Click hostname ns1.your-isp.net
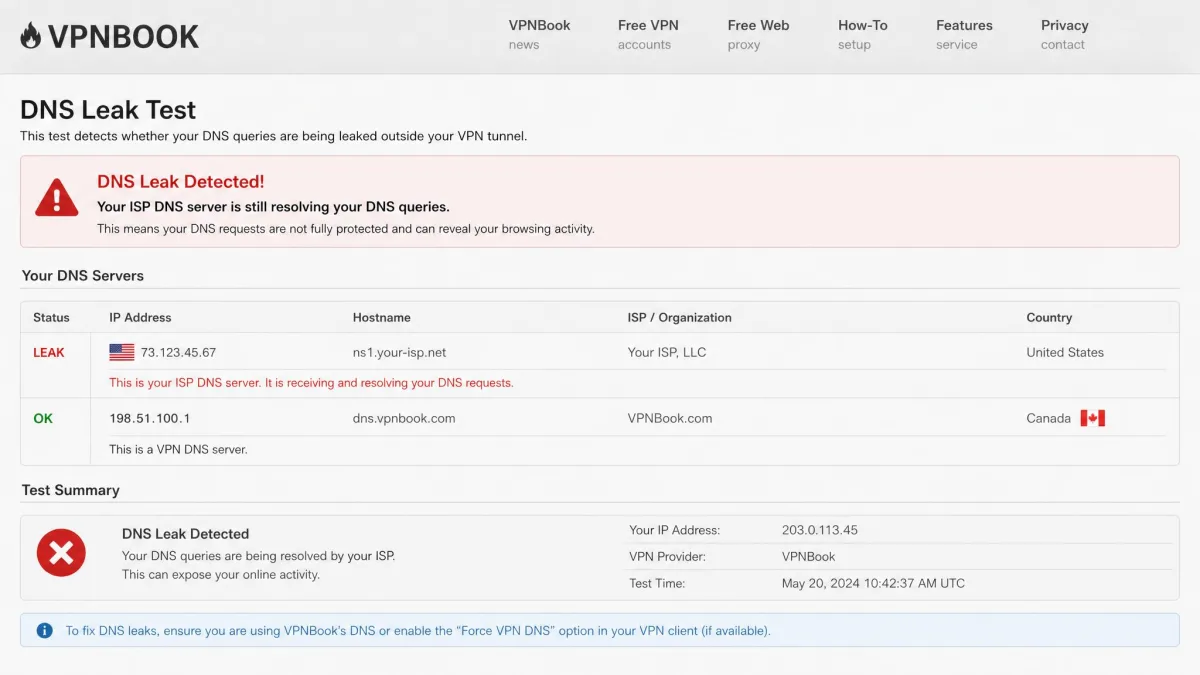Image resolution: width=1200 pixels, height=675 pixels. pos(400,353)
